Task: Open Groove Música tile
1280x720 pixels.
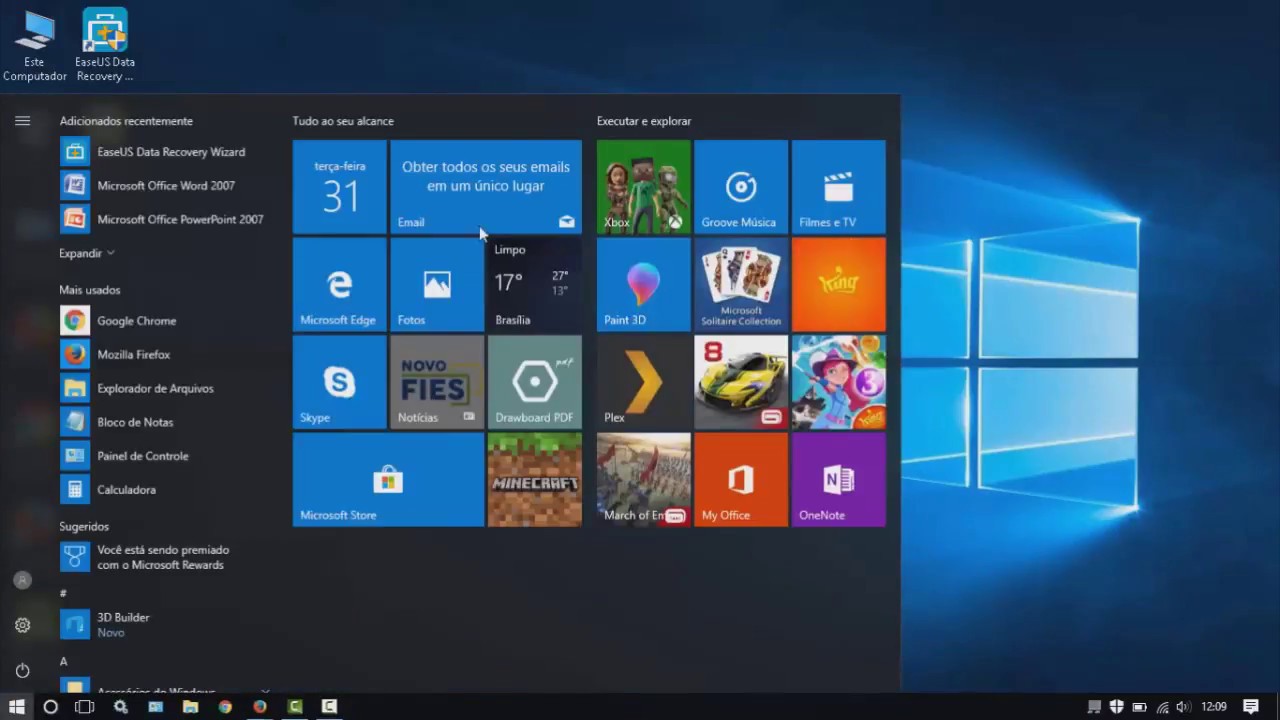Action: click(x=741, y=187)
